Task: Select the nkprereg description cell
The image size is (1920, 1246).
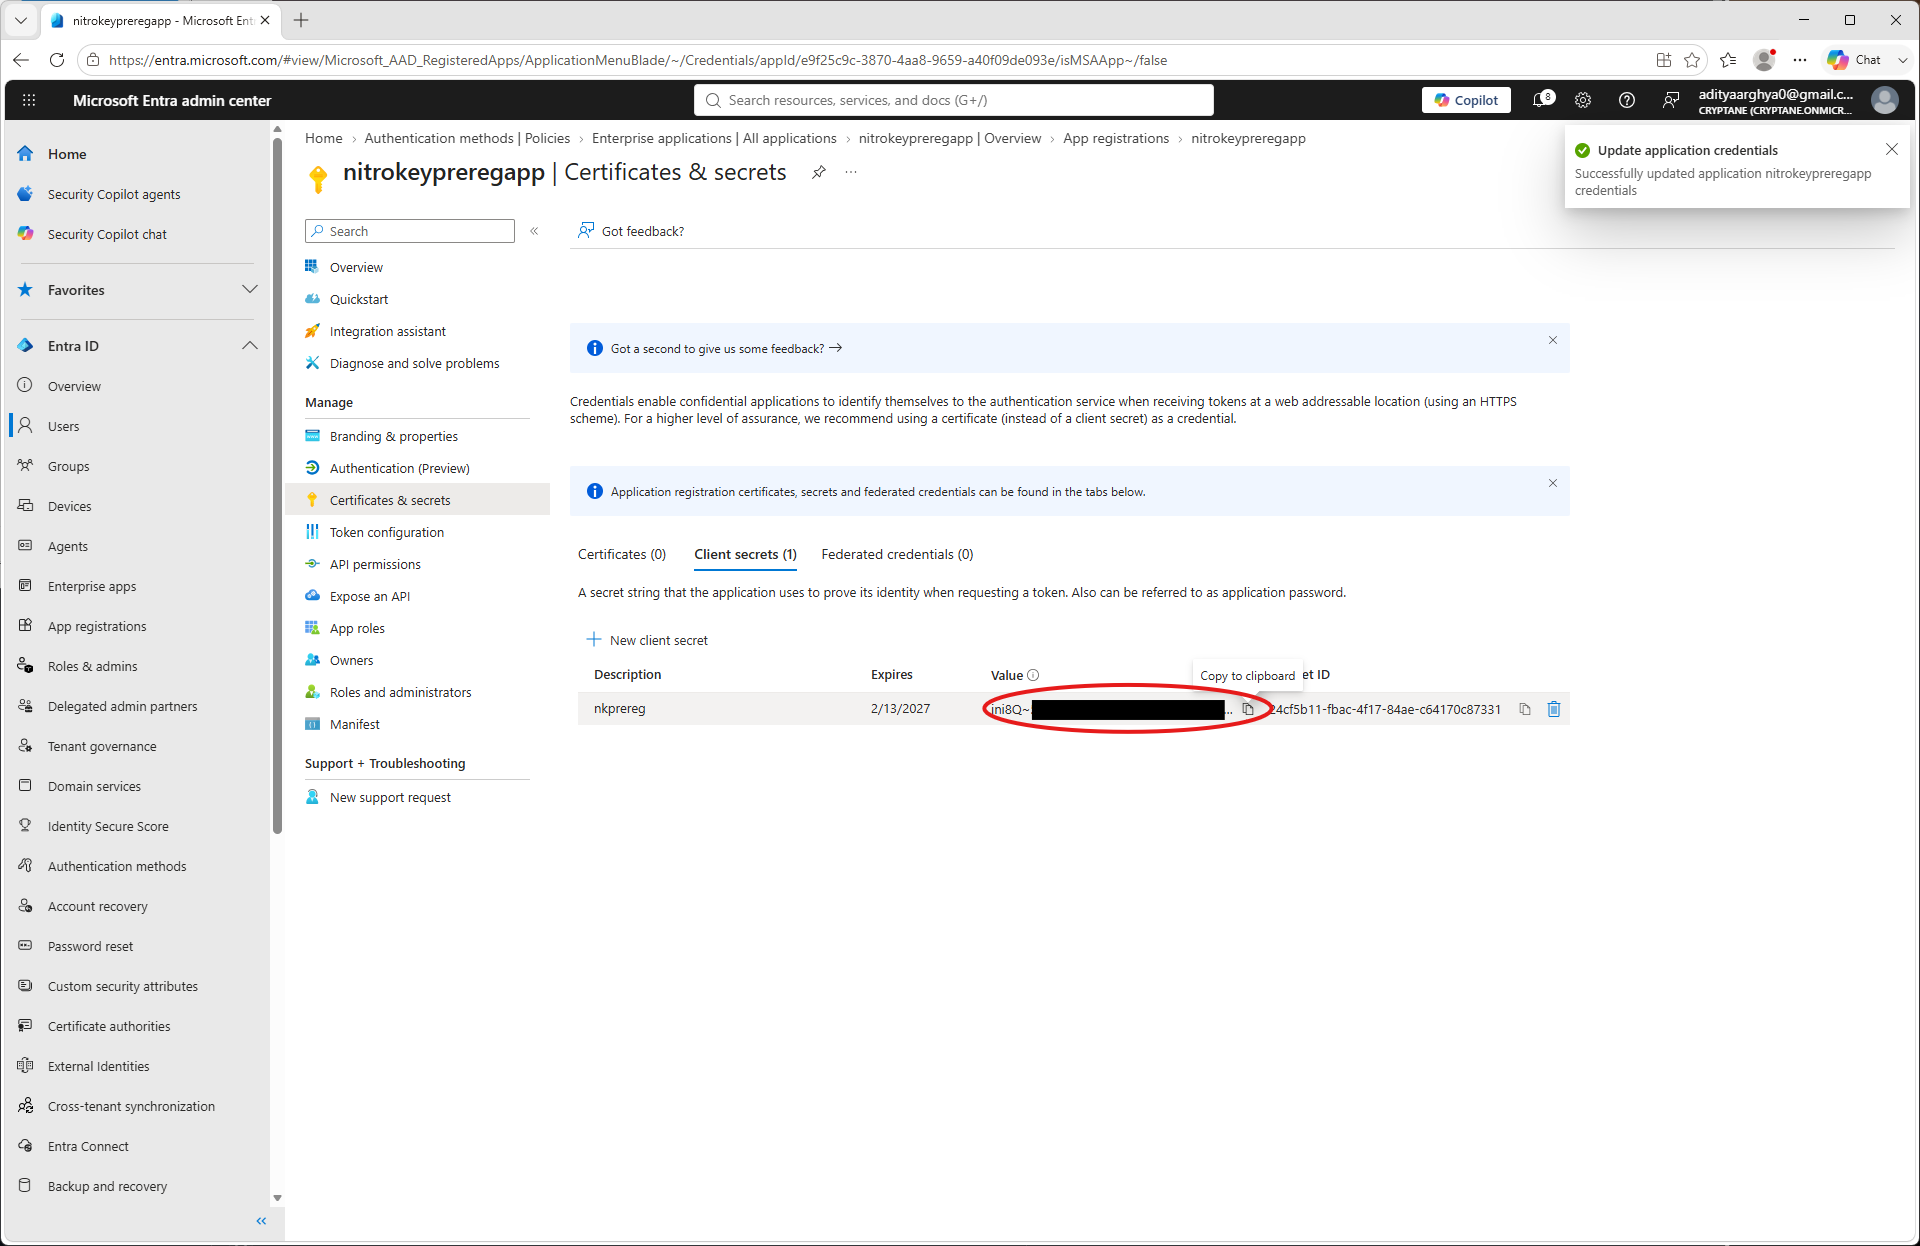Action: (620, 708)
